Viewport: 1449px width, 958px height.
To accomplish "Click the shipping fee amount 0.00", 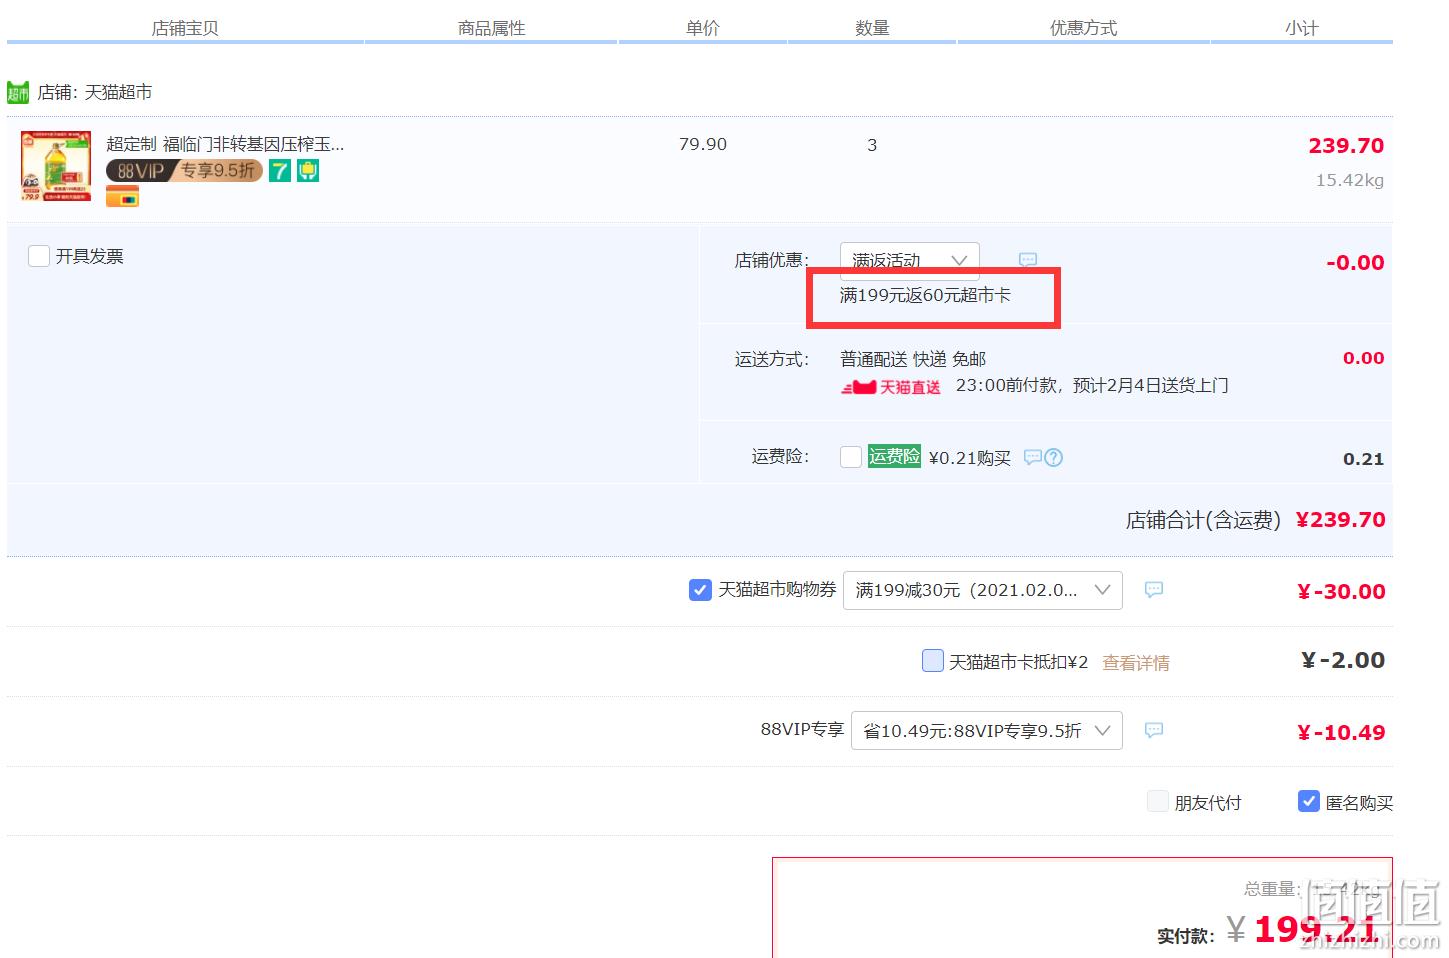I will (x=1364, y=358).
